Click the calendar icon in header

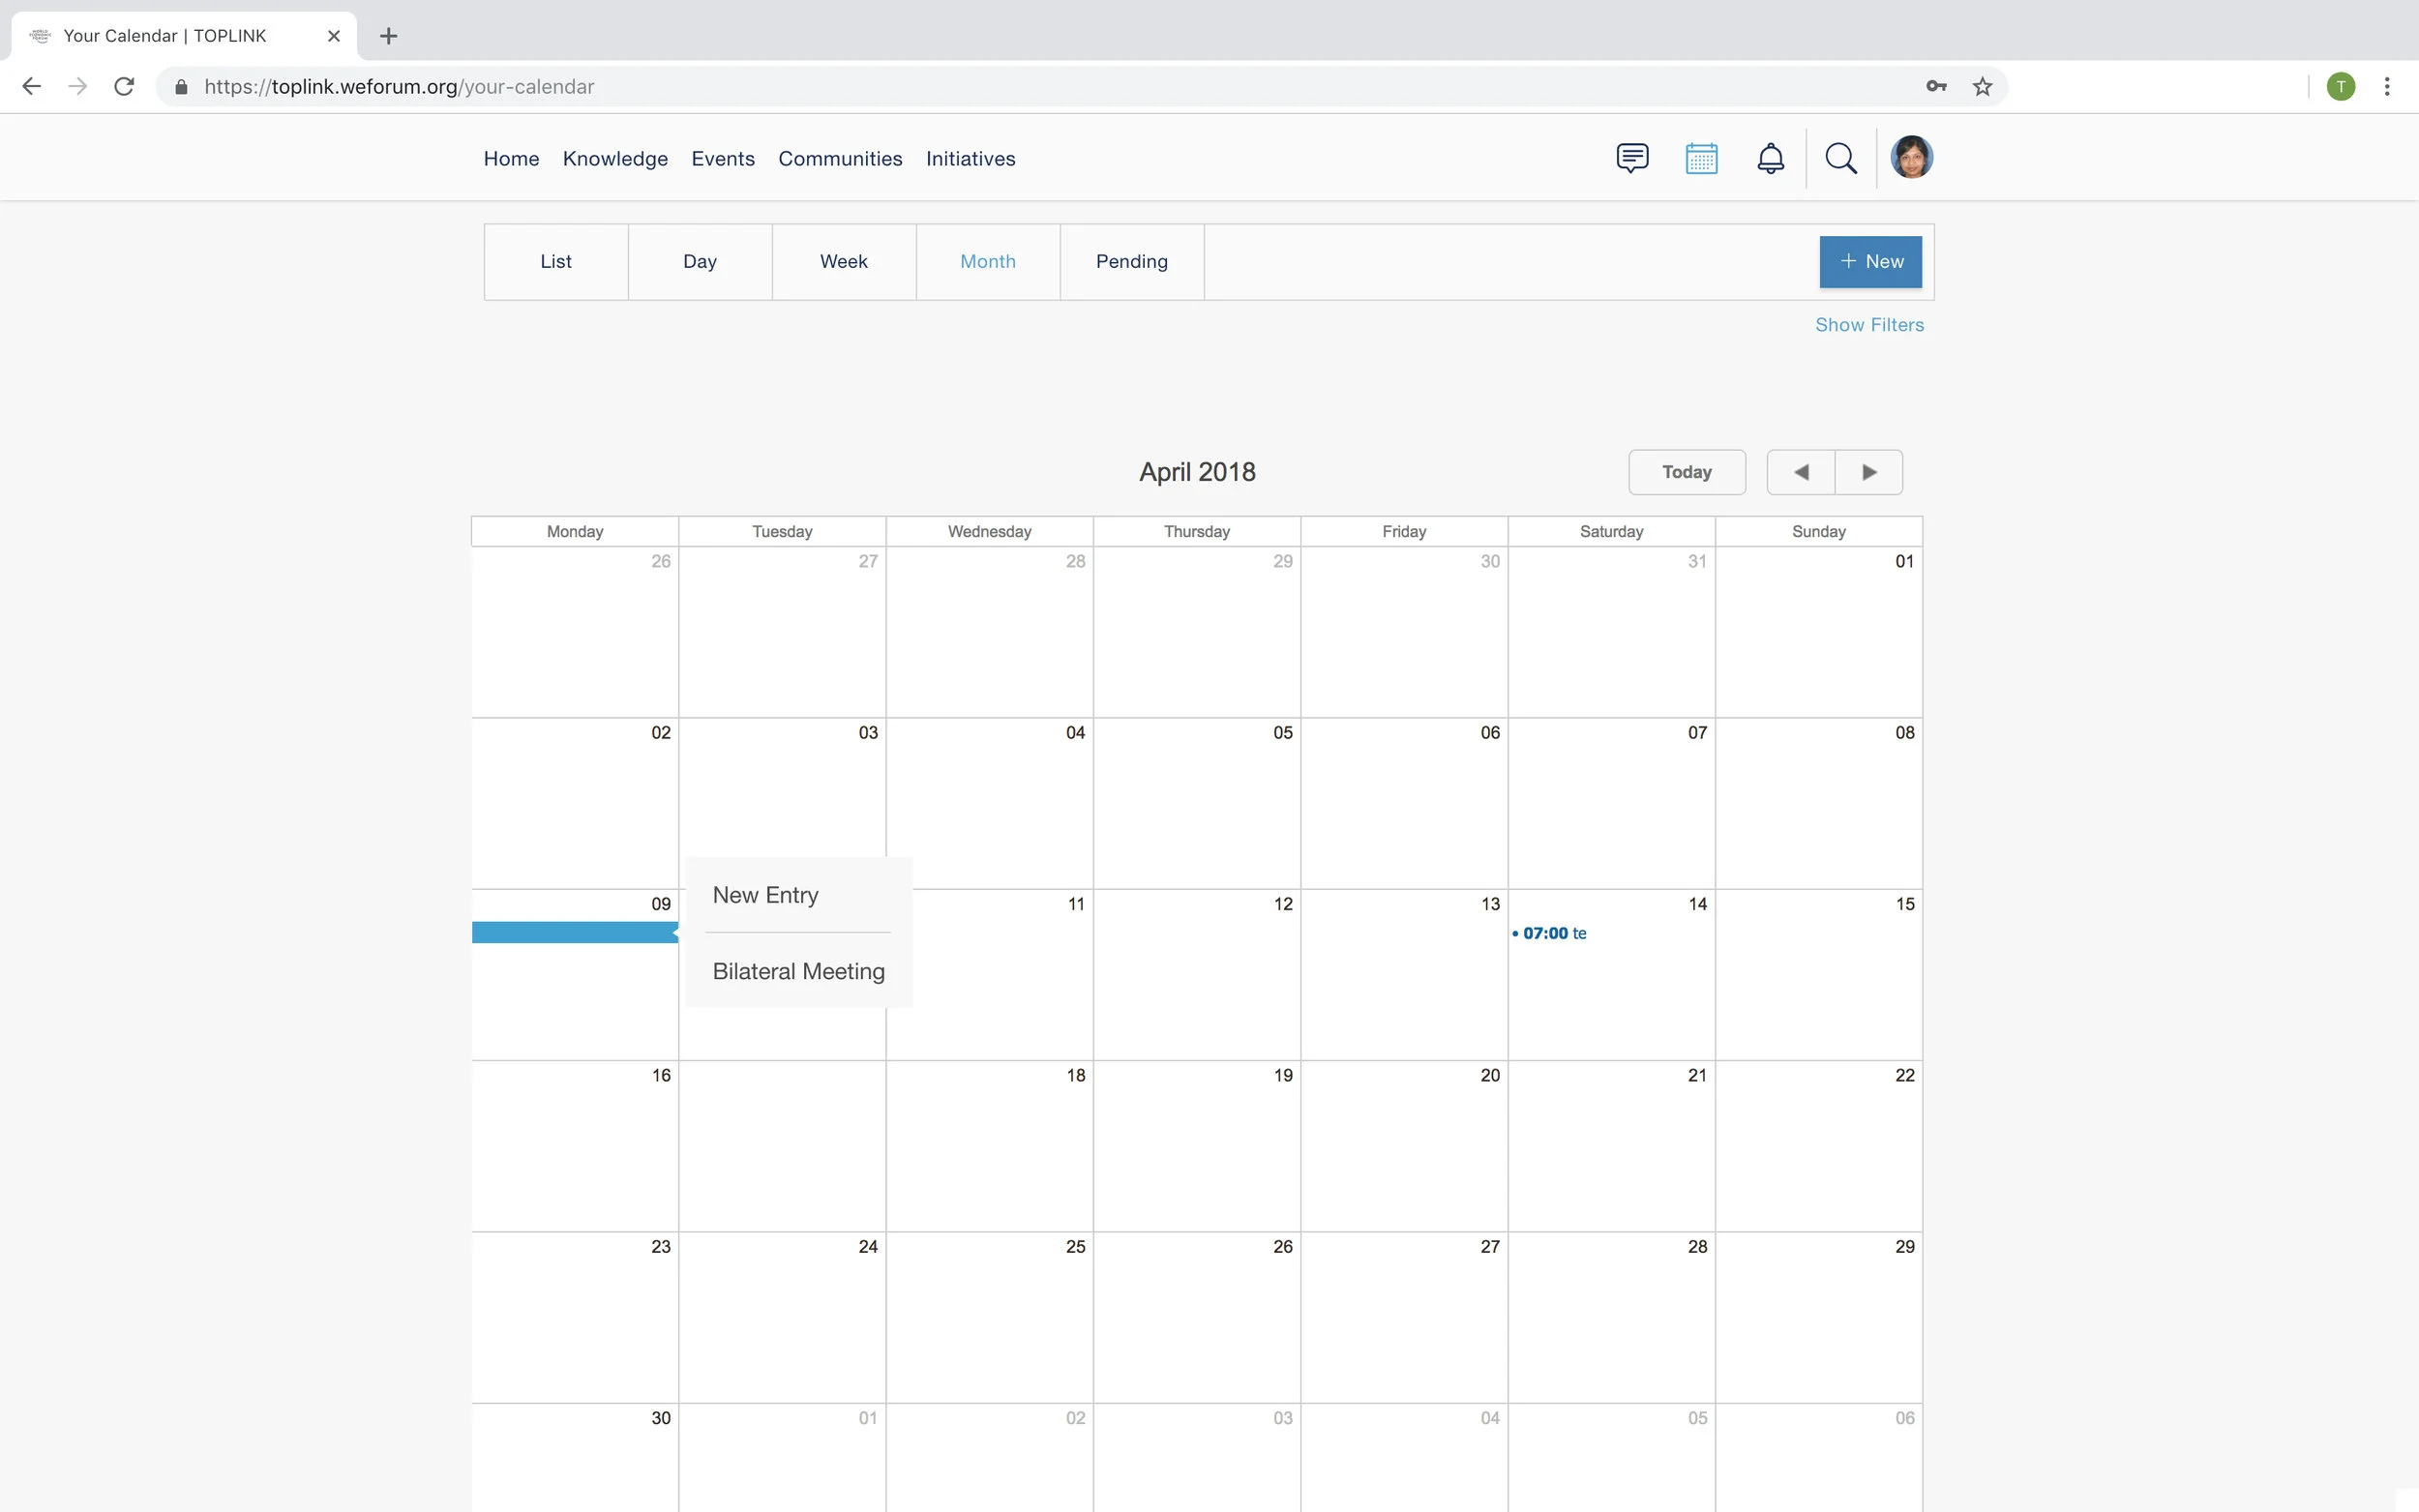pos(1701,158)
